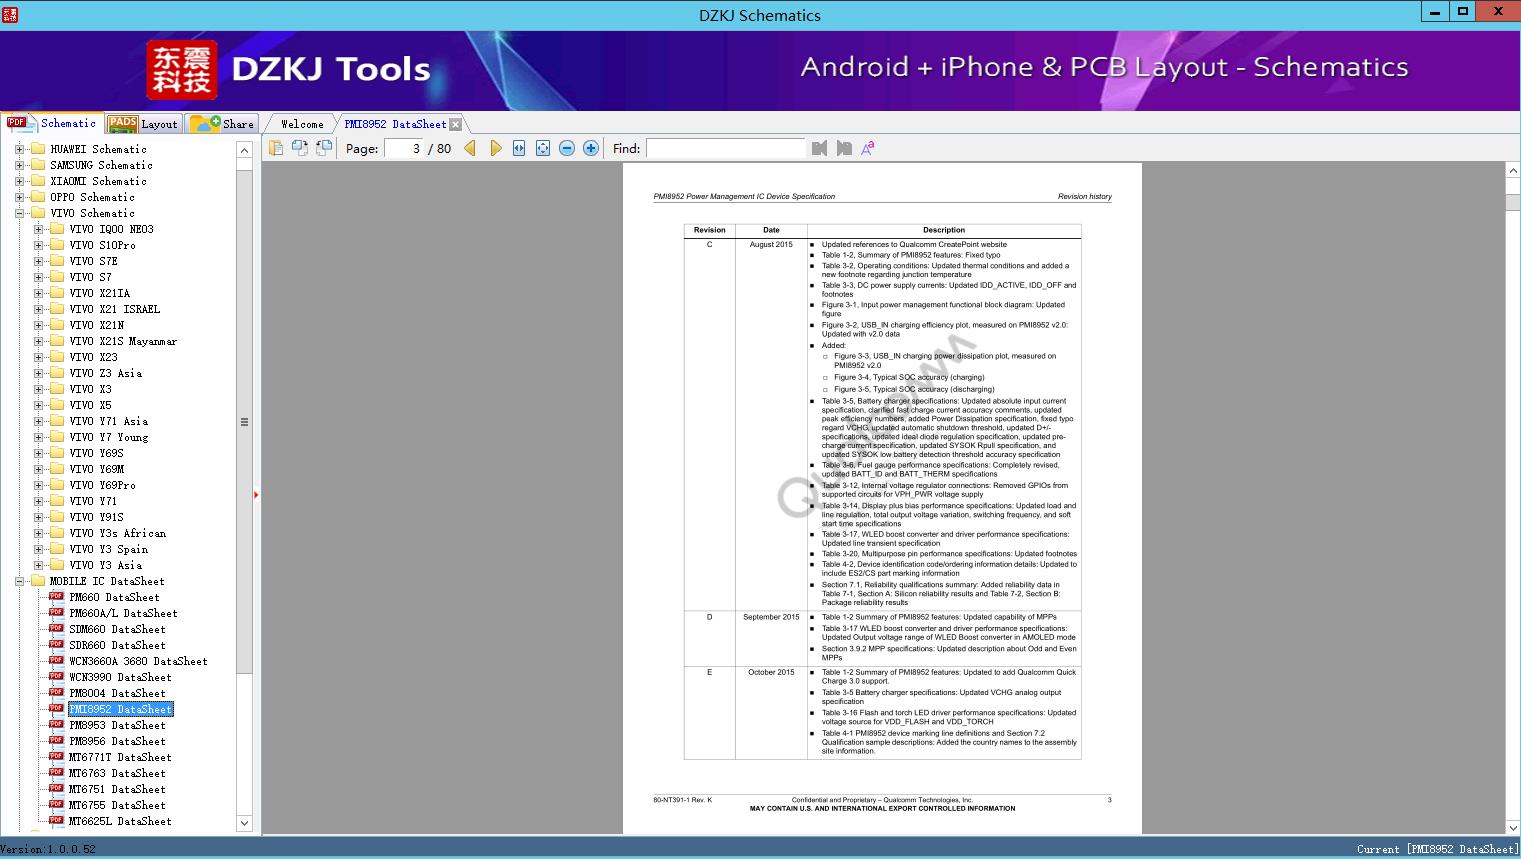Click the find-previous search arrow
The image size is (1521, 859).
coord(819,147)
